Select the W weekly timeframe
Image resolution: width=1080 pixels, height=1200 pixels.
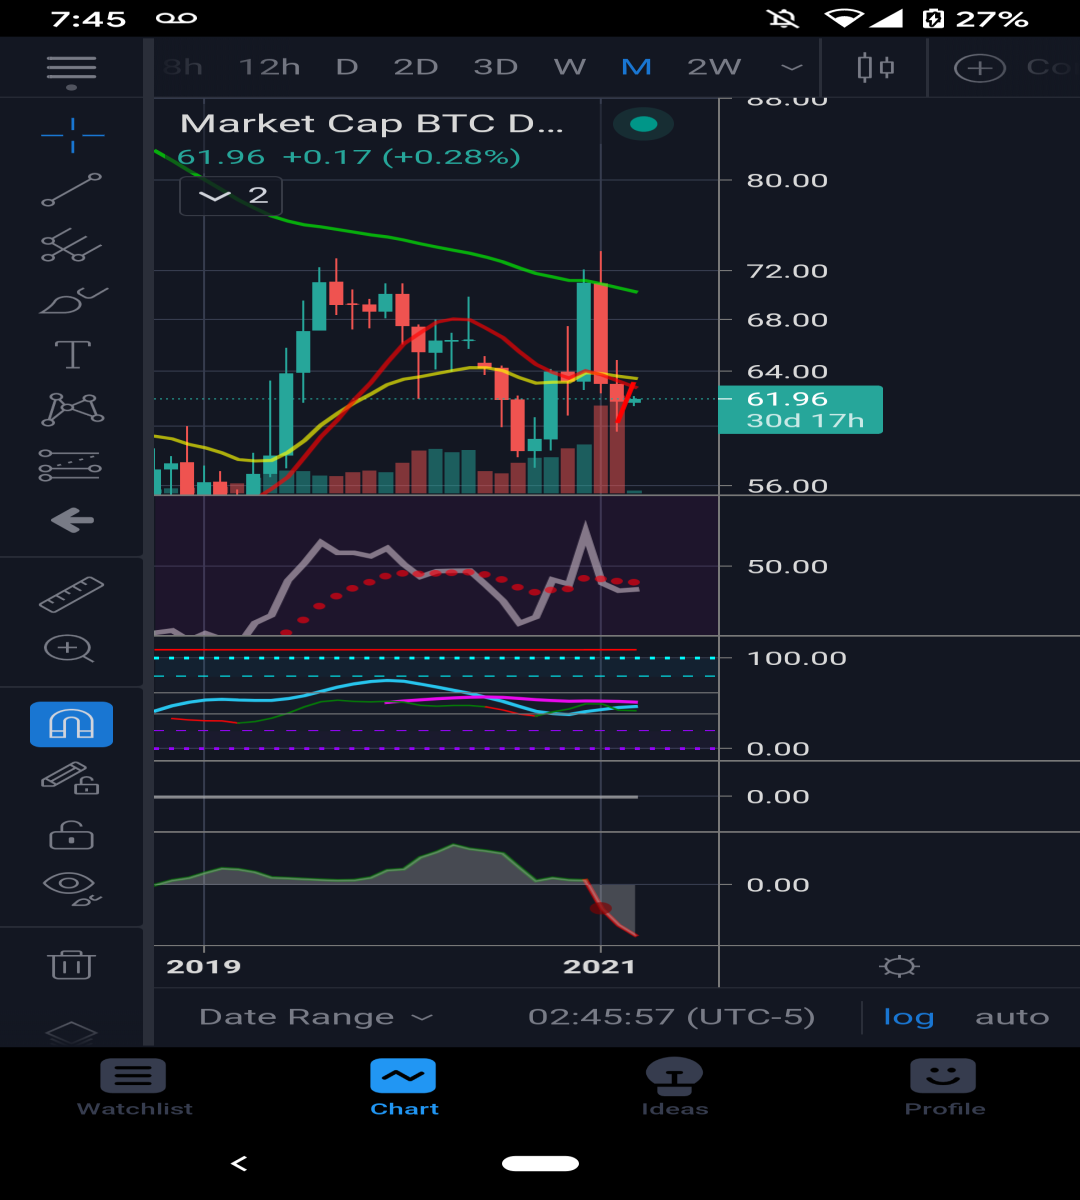[x=569, y=68]
